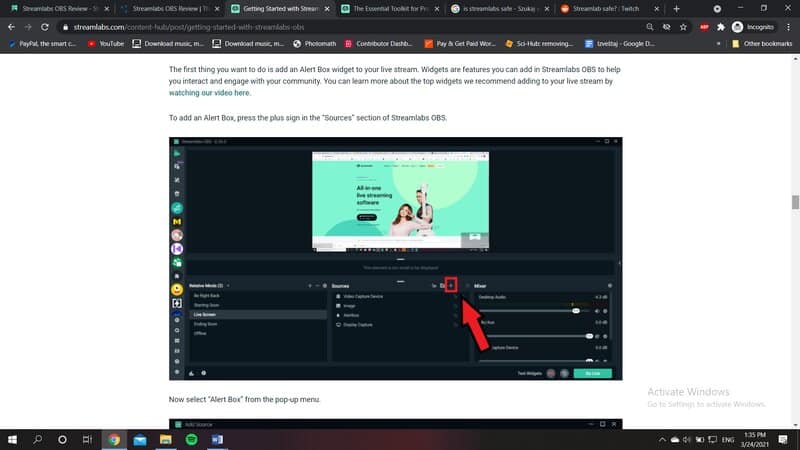Screen dimensions: 800x450
Task: Close the 'Streamlab safe? : Twitch' tab
Action: 657,9
